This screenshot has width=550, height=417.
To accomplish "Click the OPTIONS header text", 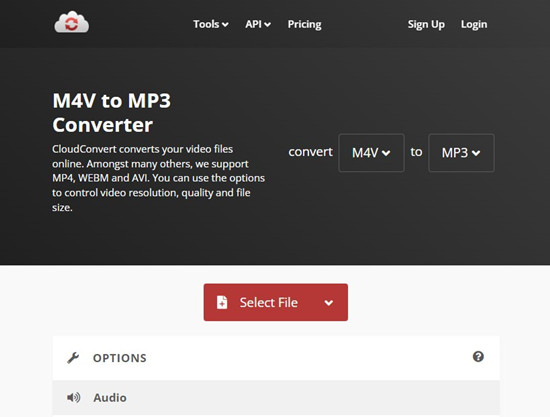I will coord(120,358).
